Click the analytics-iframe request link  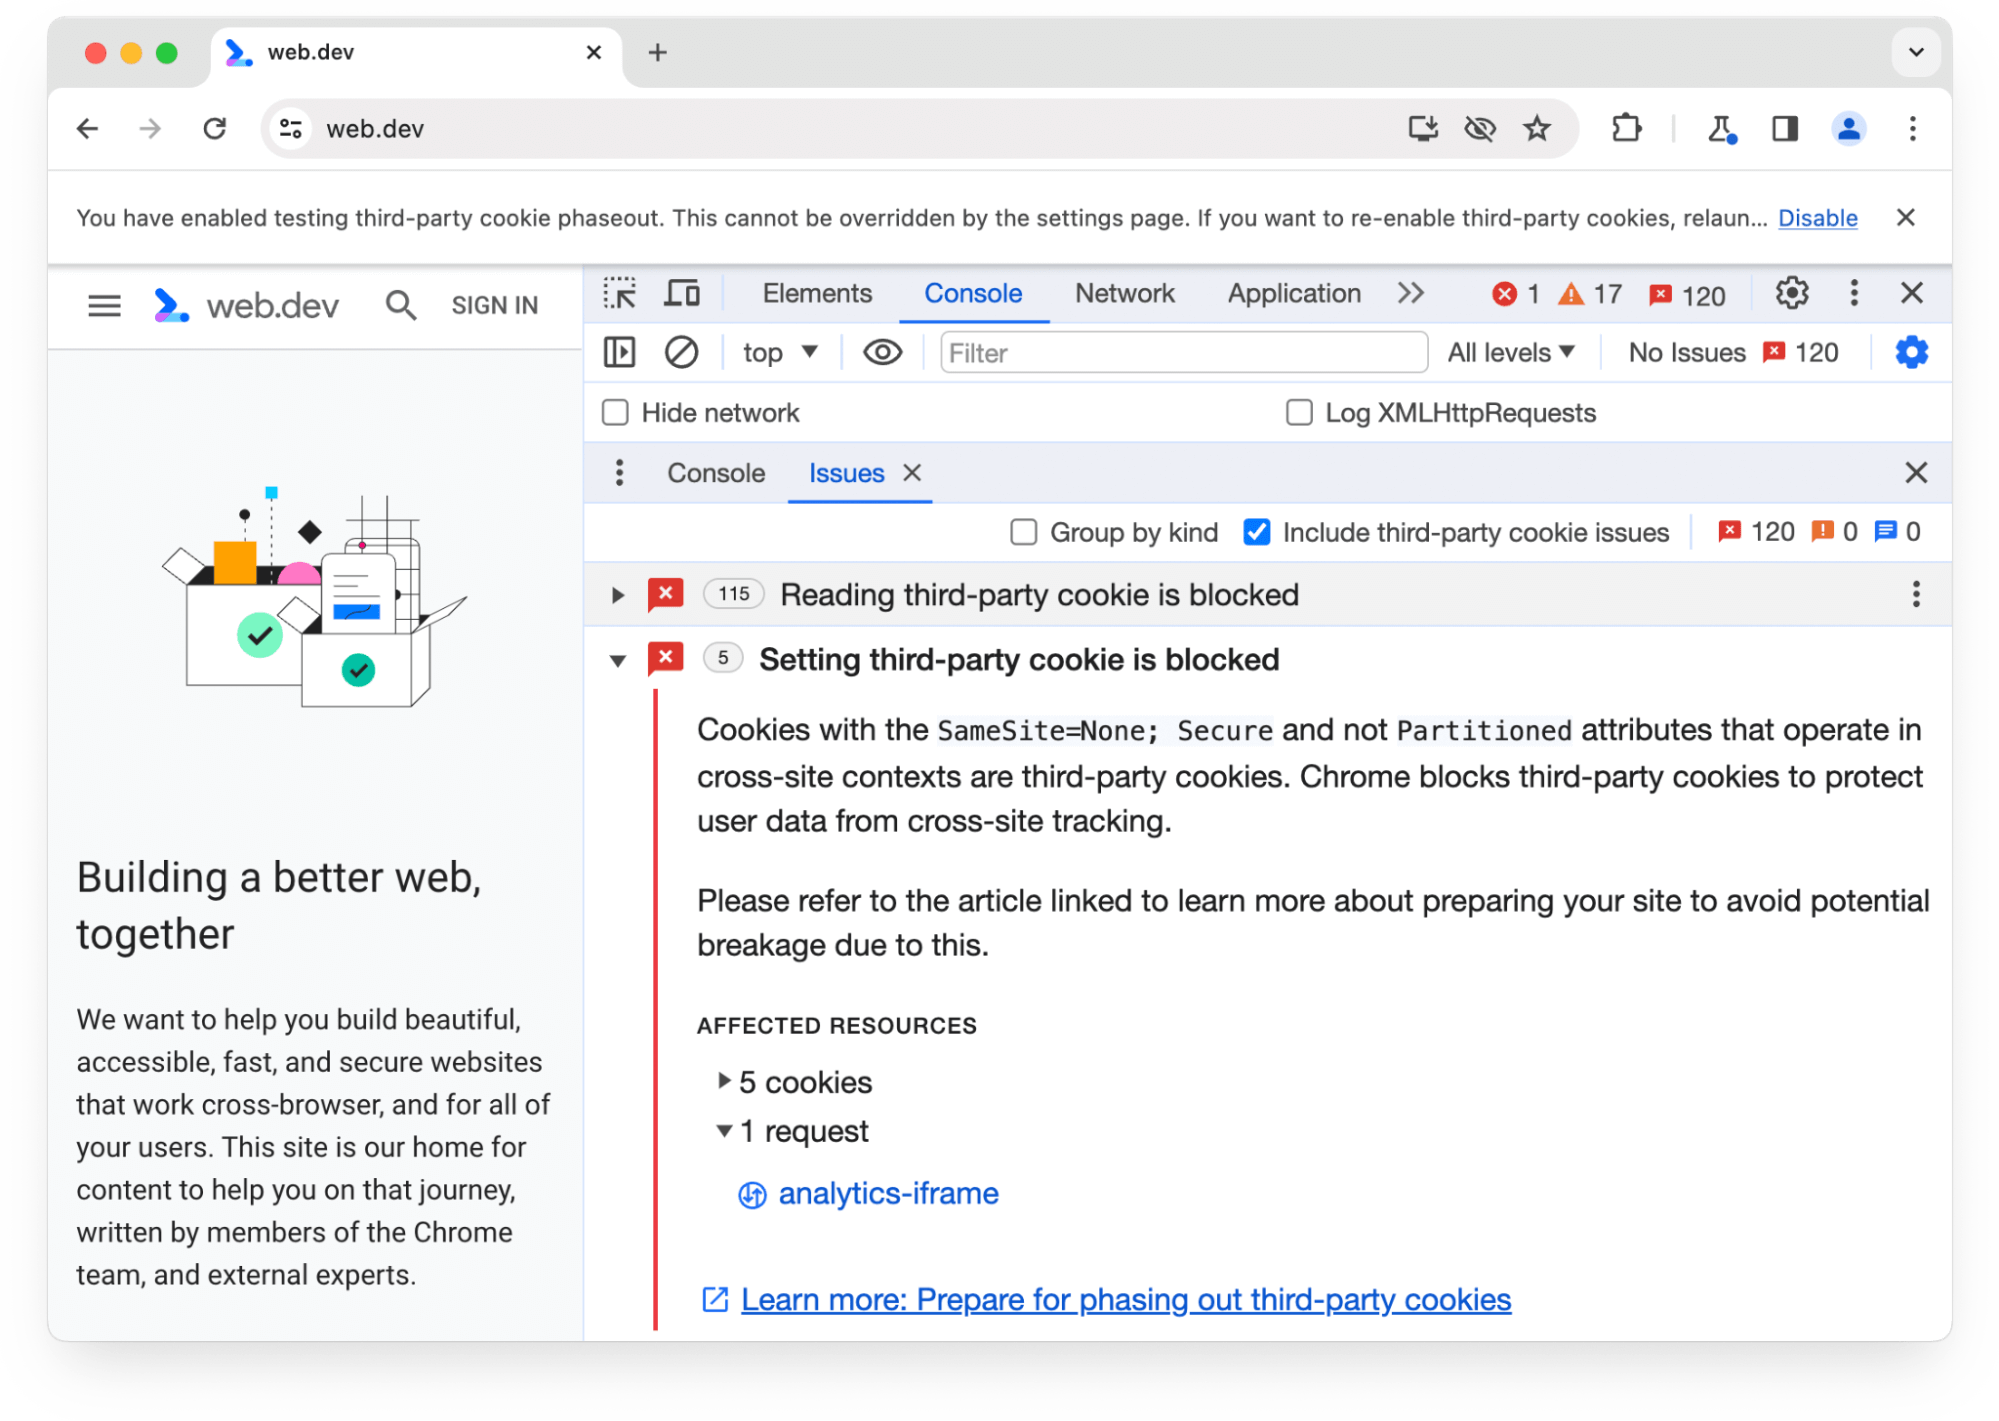[x=890, y=1193]
